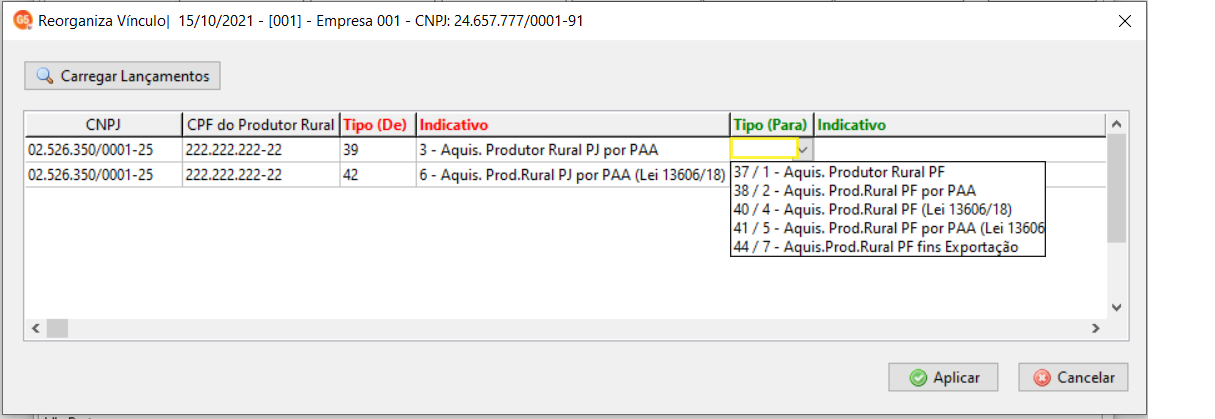Click the CPF cell in the row with Tipo 42
The width and height of the screenshot is (1215, 419).
click(x=260, y=174)
